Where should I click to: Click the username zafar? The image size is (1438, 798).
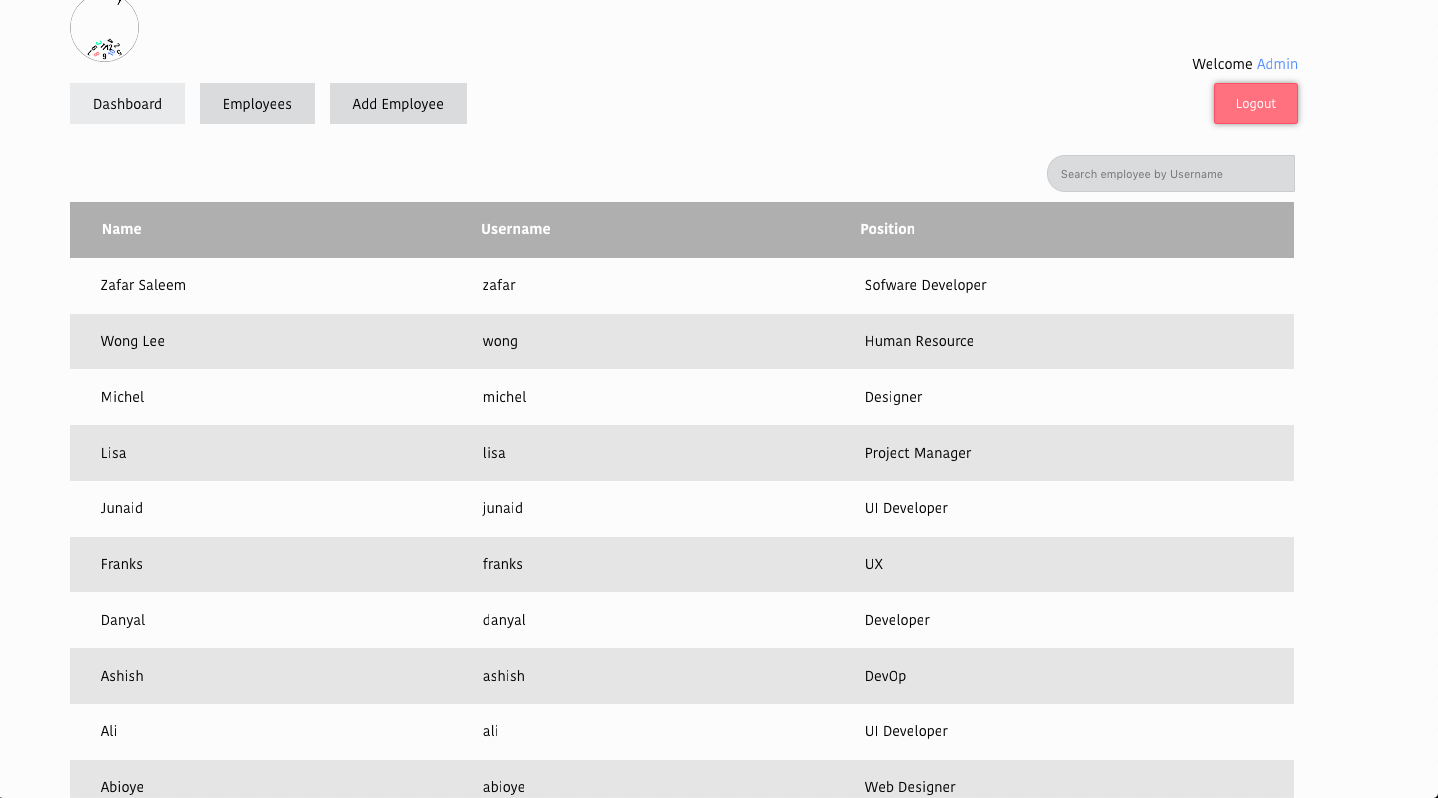[x=499, y=285]
